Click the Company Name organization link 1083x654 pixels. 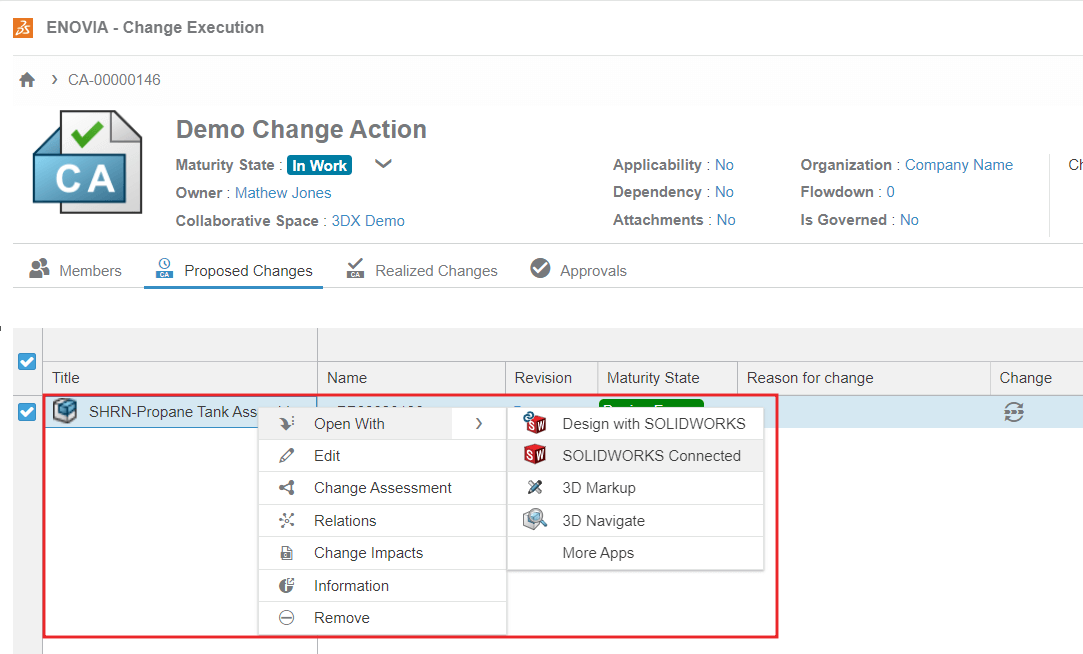[x=959, y=165]
